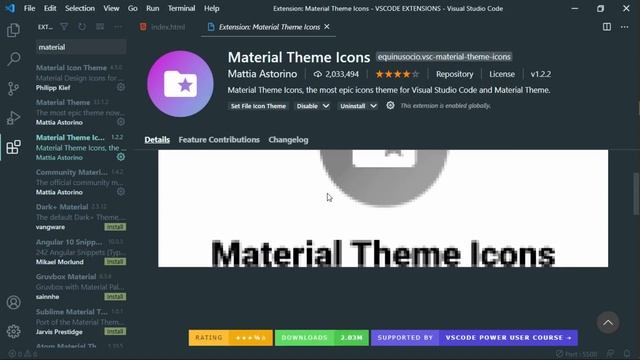Click the Port 5500 status bar item
640x360 pixels.
click(576, 354)
